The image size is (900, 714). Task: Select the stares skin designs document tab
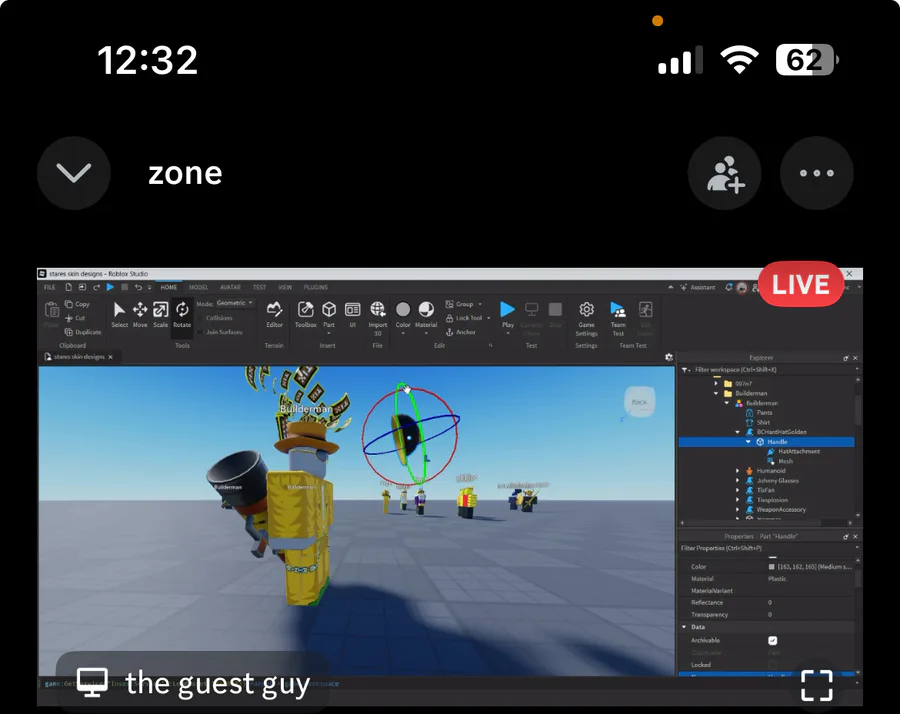pos(79,357)
